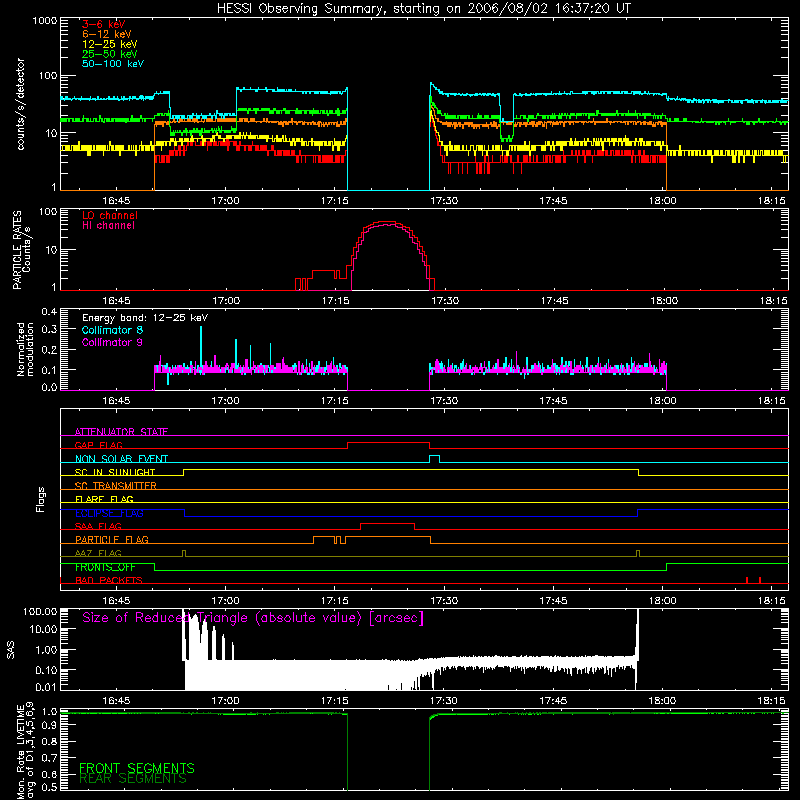
Task: Click the Energy band: 12-25 keV text
Action: click(145, 318)
